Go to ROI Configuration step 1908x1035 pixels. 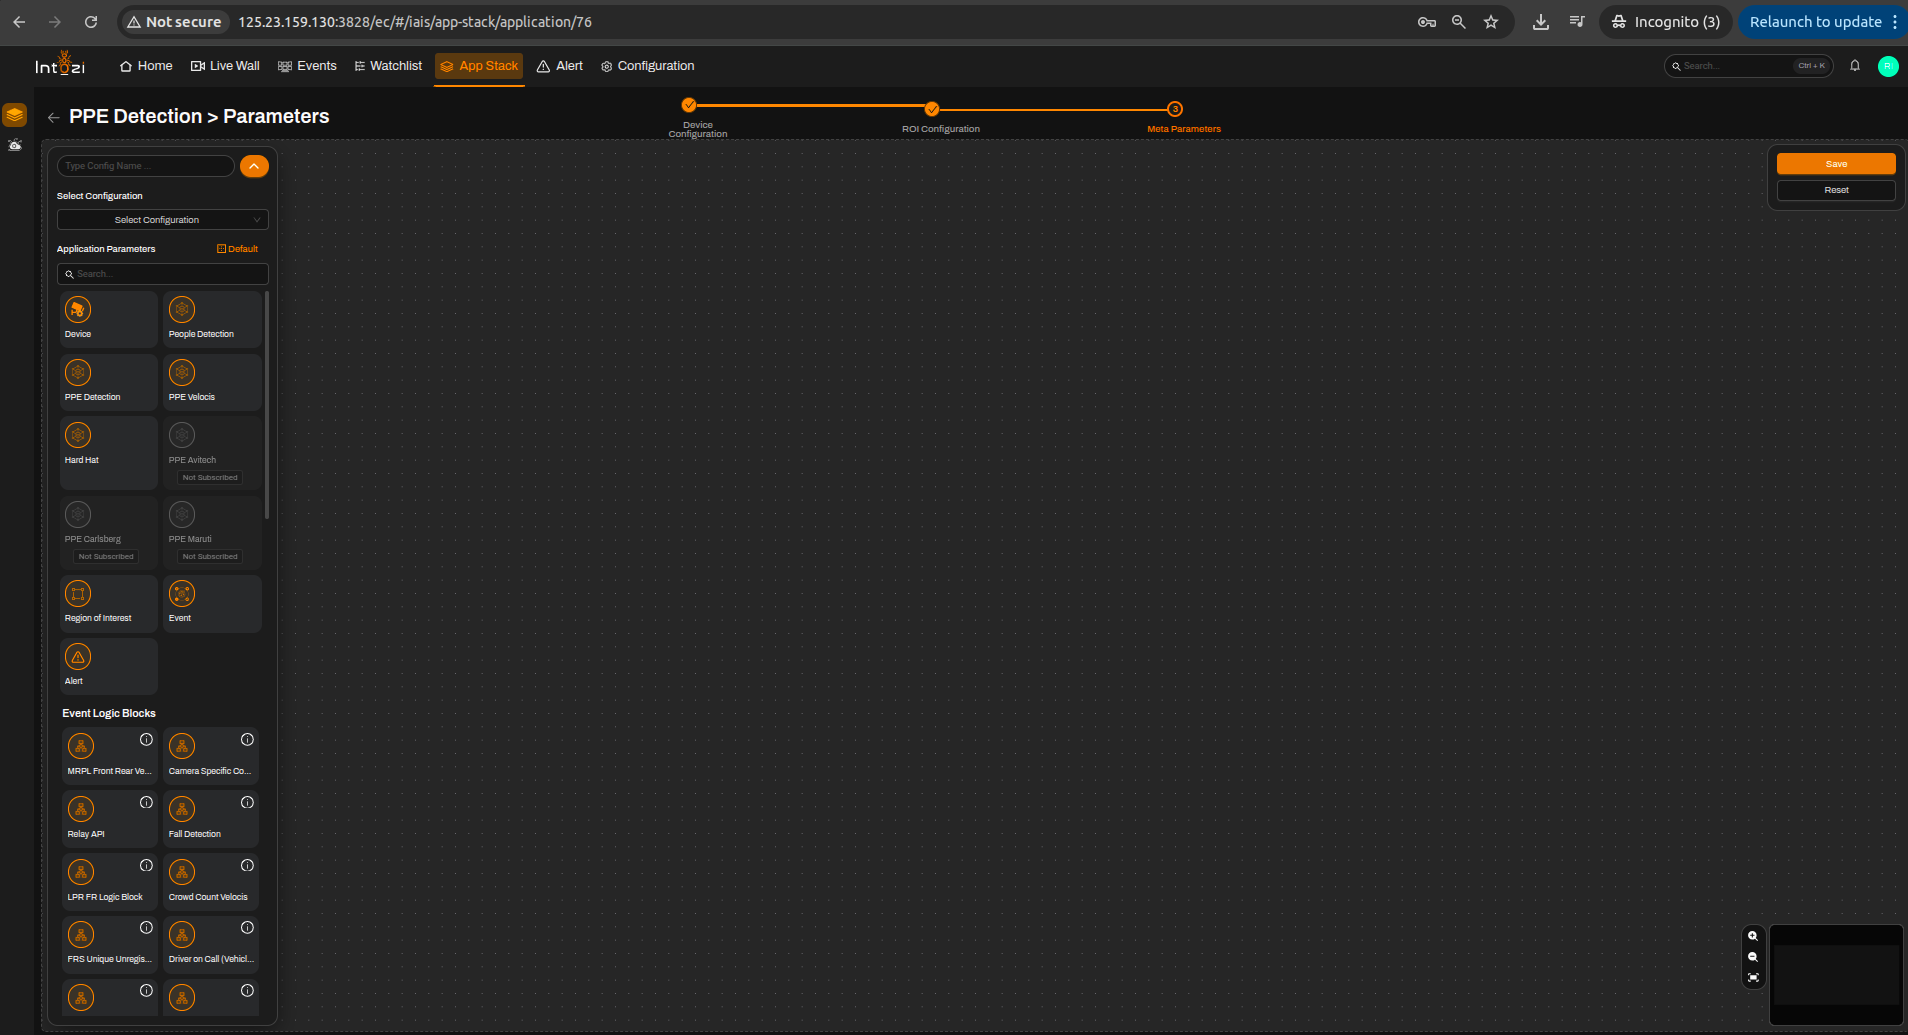click(932, 109)
